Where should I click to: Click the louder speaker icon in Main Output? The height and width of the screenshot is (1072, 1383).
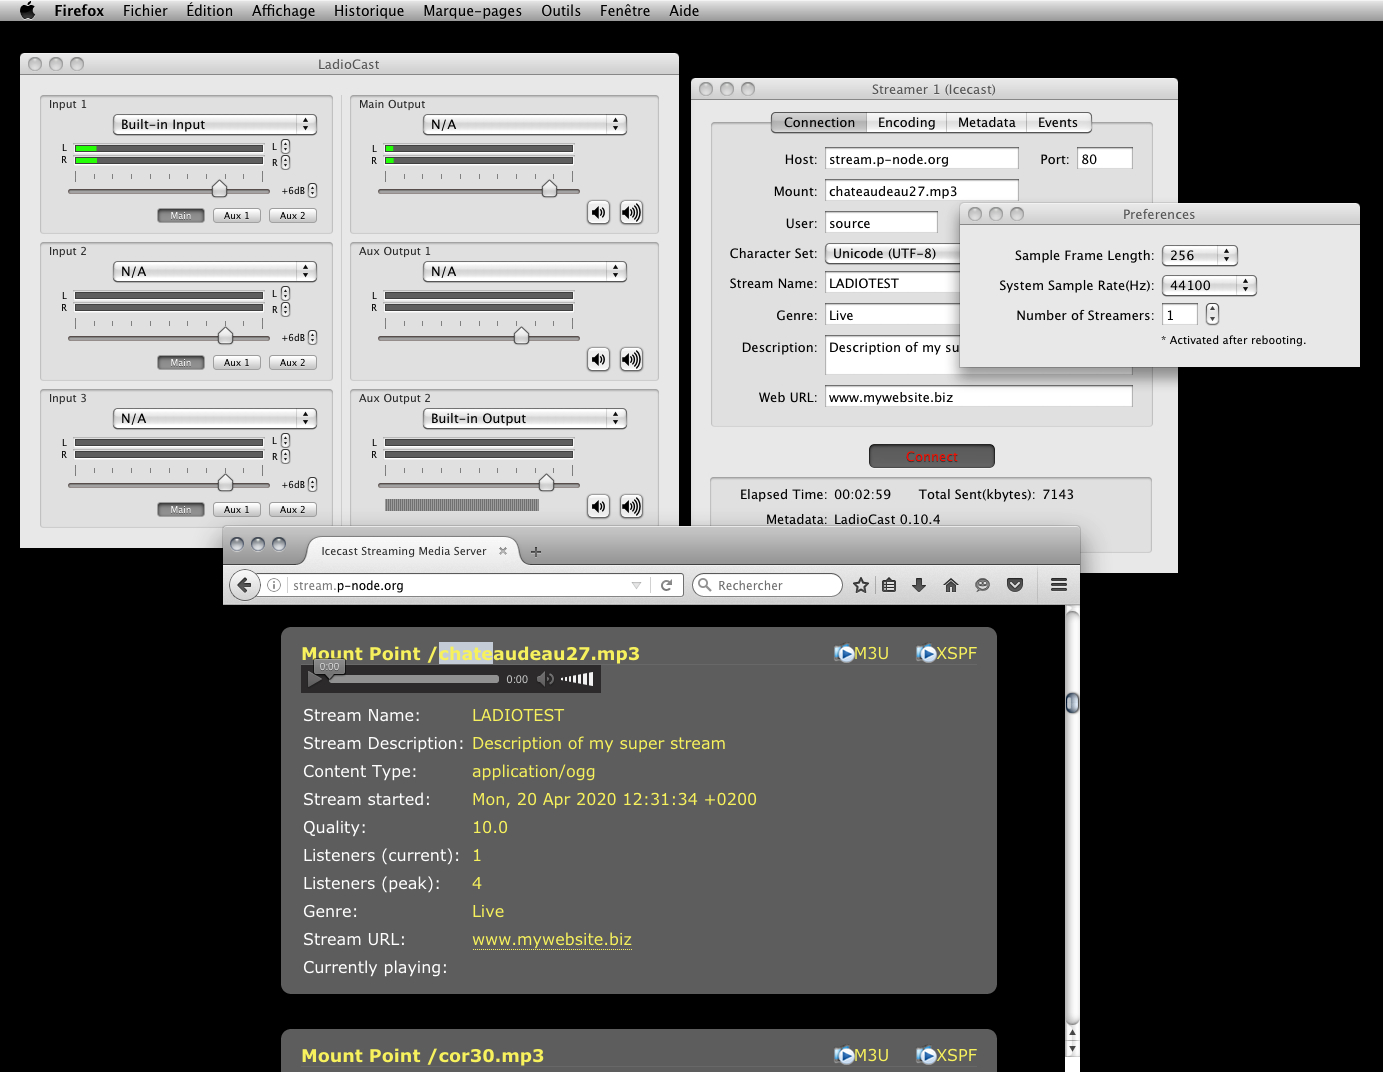coord(631,212)
